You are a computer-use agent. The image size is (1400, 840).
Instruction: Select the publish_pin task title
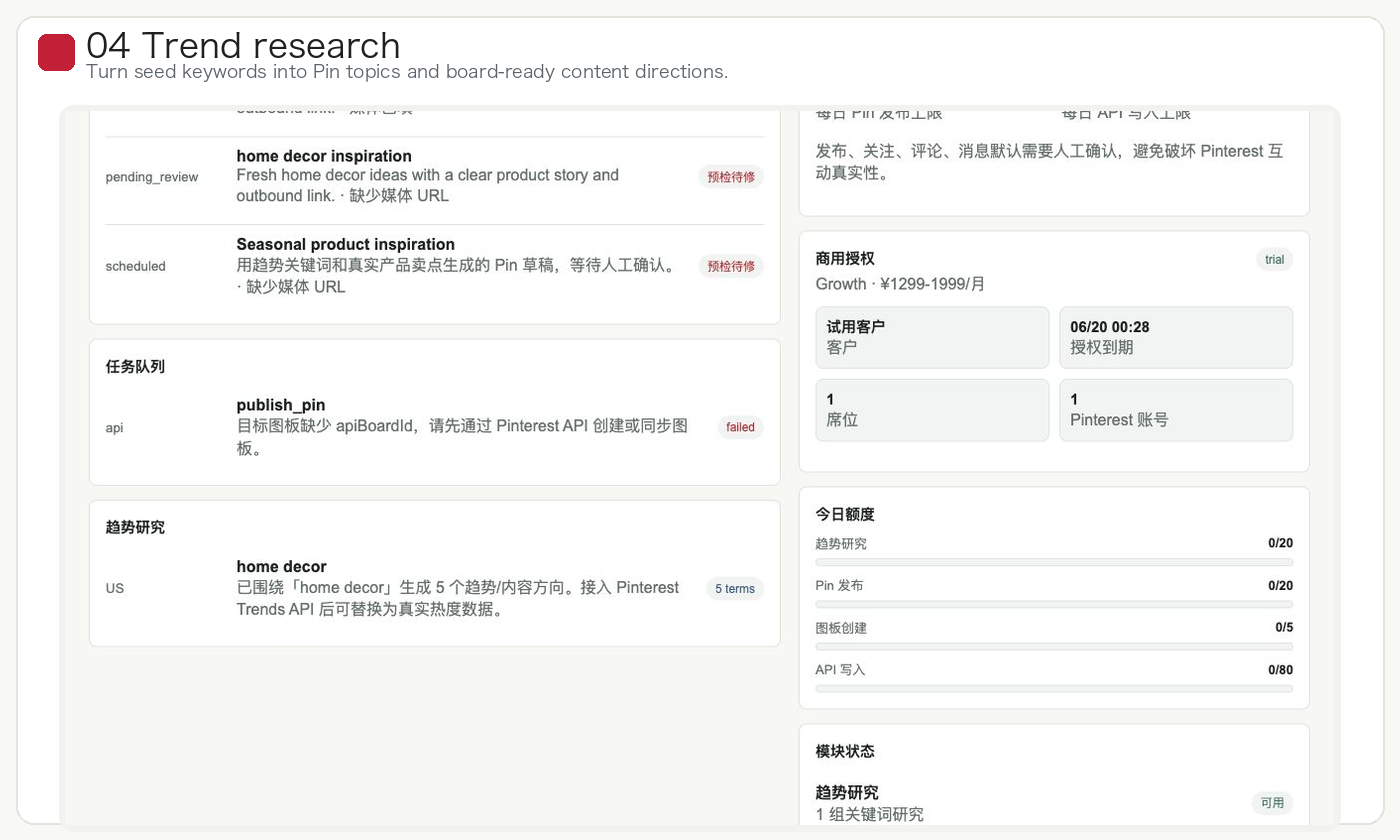[281, 405]
